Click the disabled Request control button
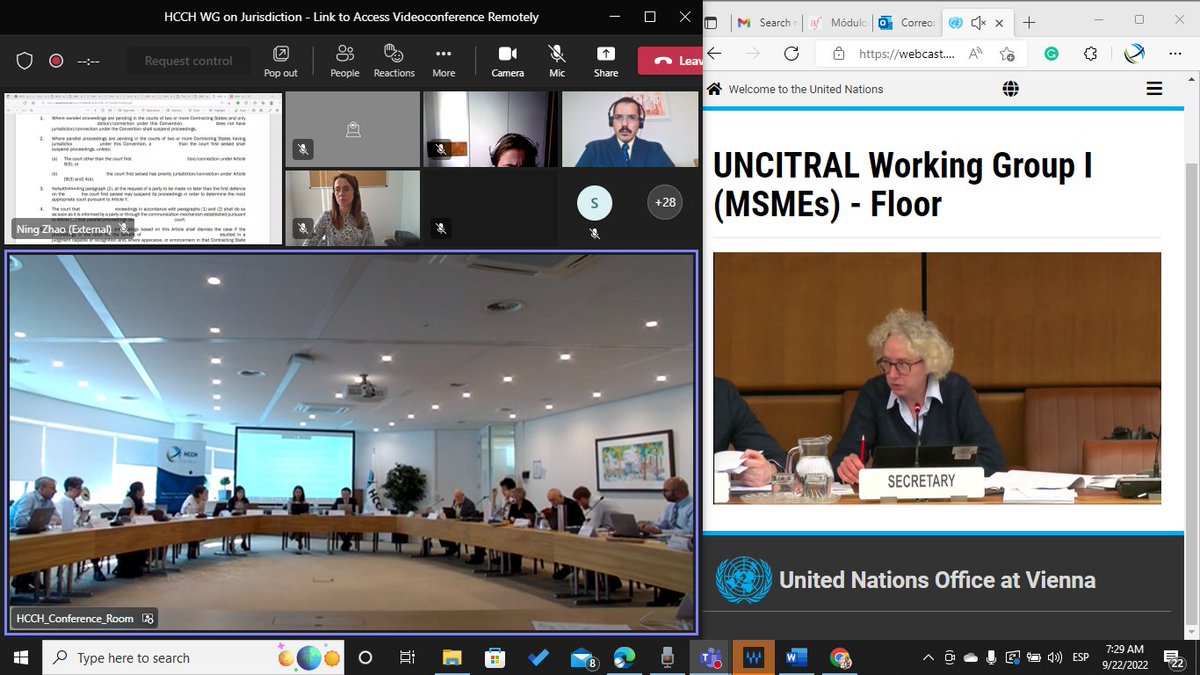Viewport: 1200px width, 675px height. tap(188, 61)
